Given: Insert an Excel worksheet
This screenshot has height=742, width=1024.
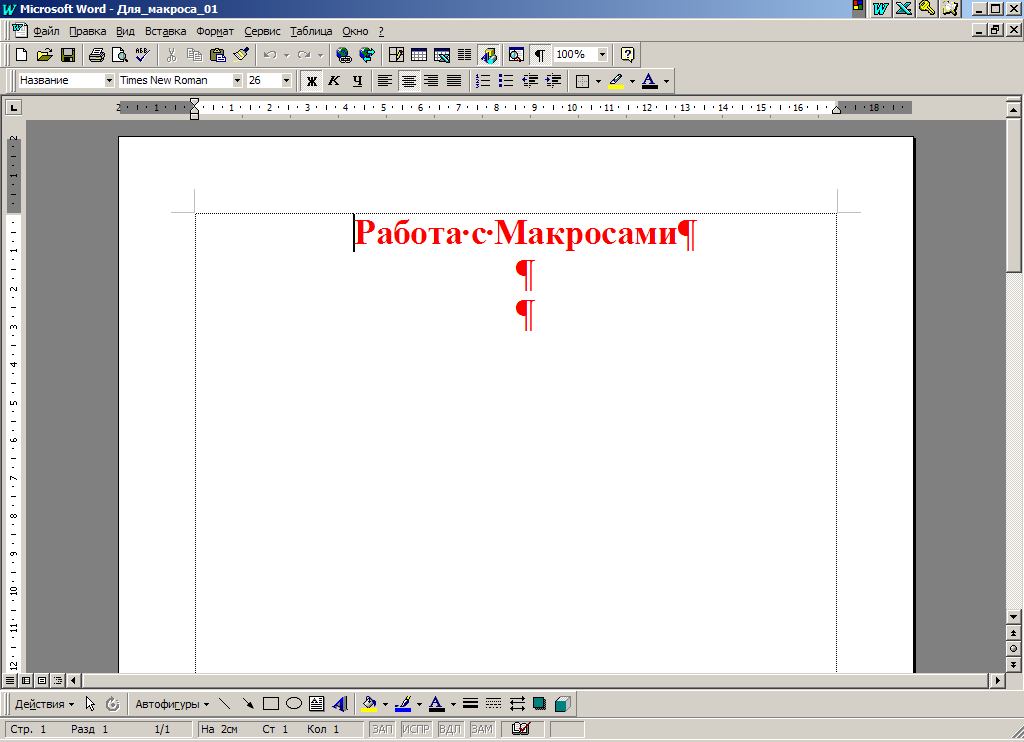Looking at the screenshot, I should 442,55.
